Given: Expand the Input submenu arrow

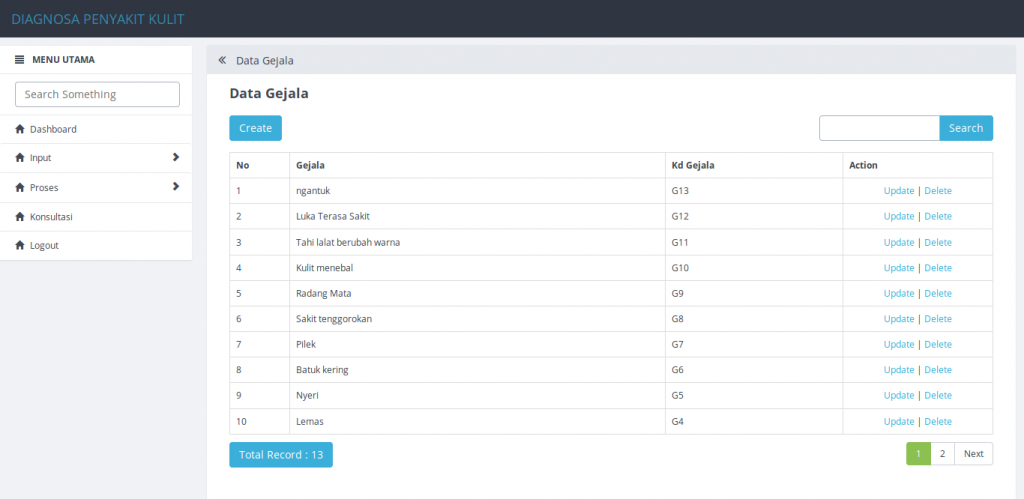Looking at the screenshot, I should pyautogui.click(x=176, y=157).
